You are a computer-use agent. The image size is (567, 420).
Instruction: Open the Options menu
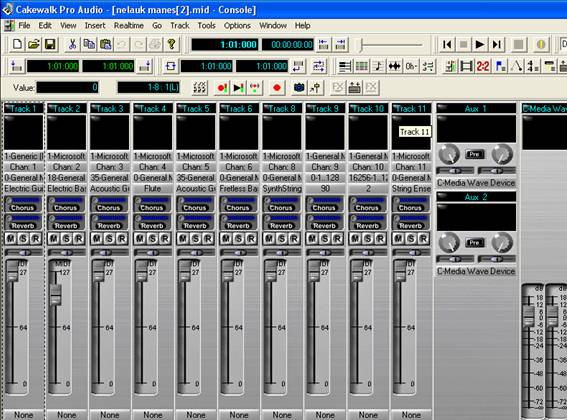pyautogui.click(x=237, y=26)
